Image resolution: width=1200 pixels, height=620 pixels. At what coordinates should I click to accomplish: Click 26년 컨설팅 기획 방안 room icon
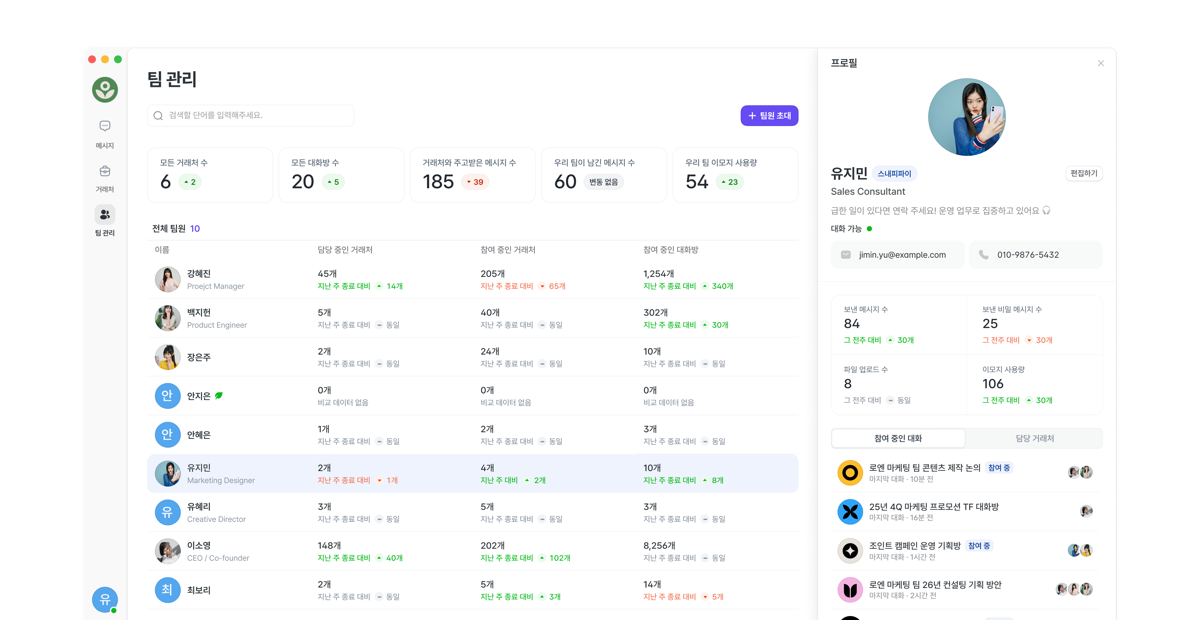coord(850,589)
